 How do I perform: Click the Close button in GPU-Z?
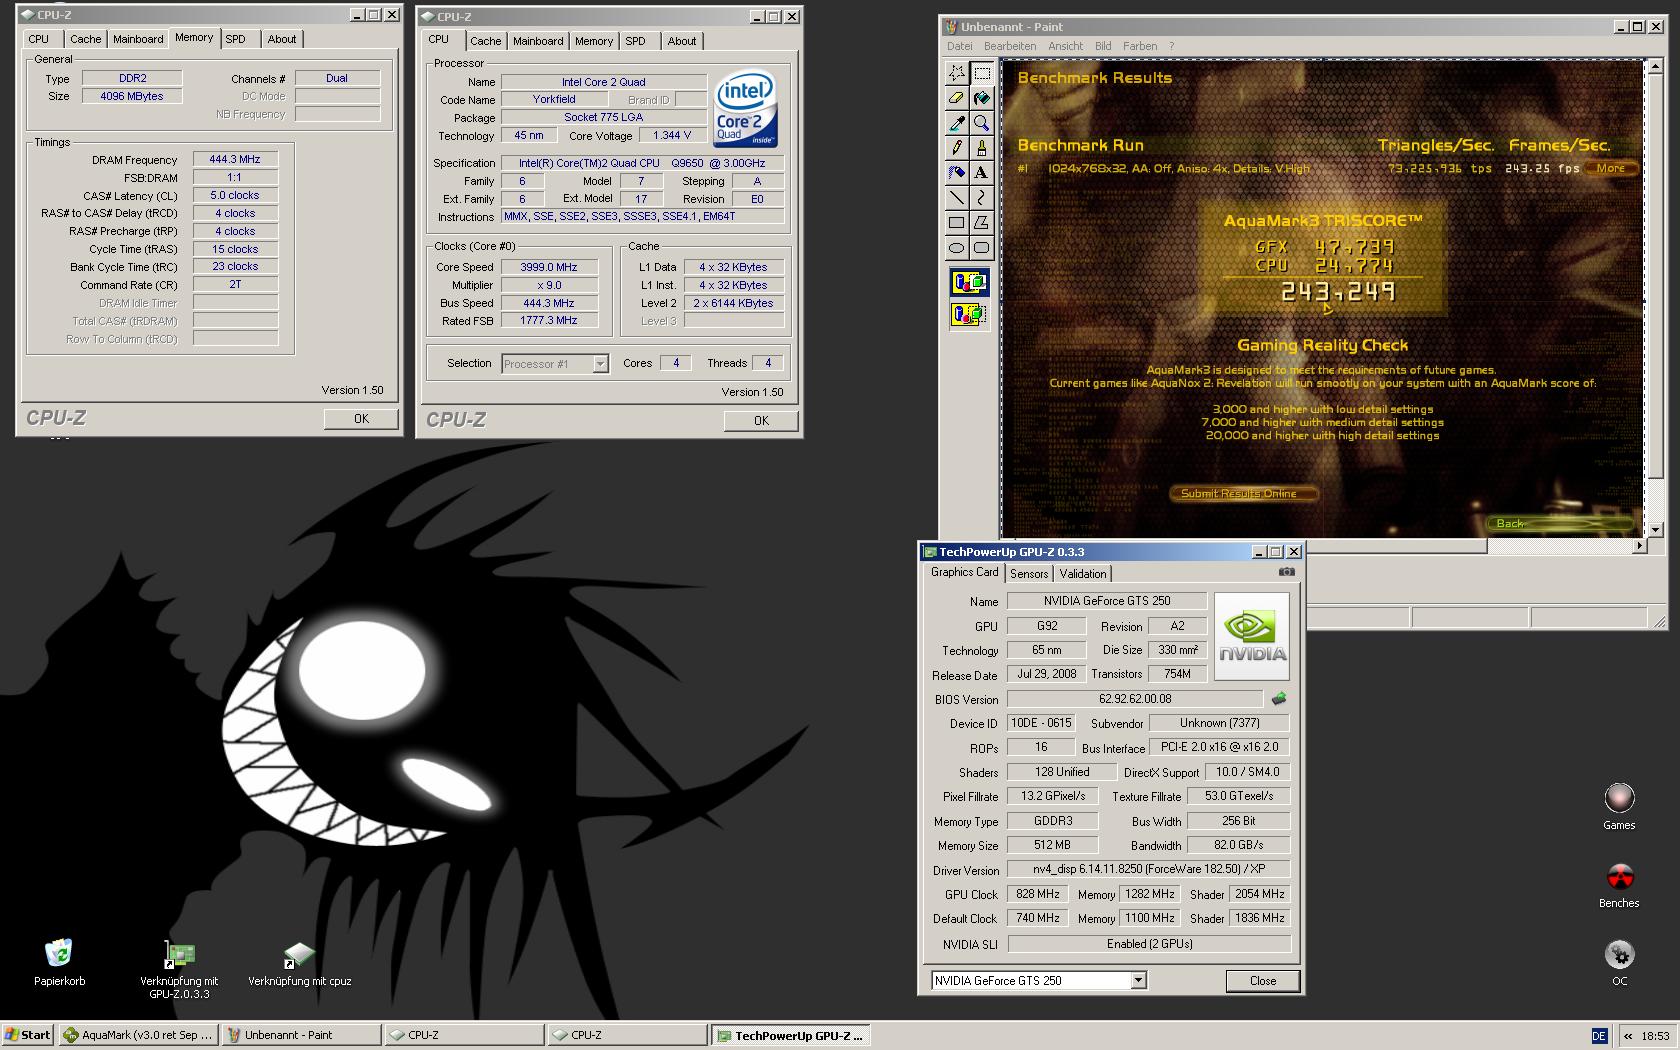click(x=1262, y=981)
